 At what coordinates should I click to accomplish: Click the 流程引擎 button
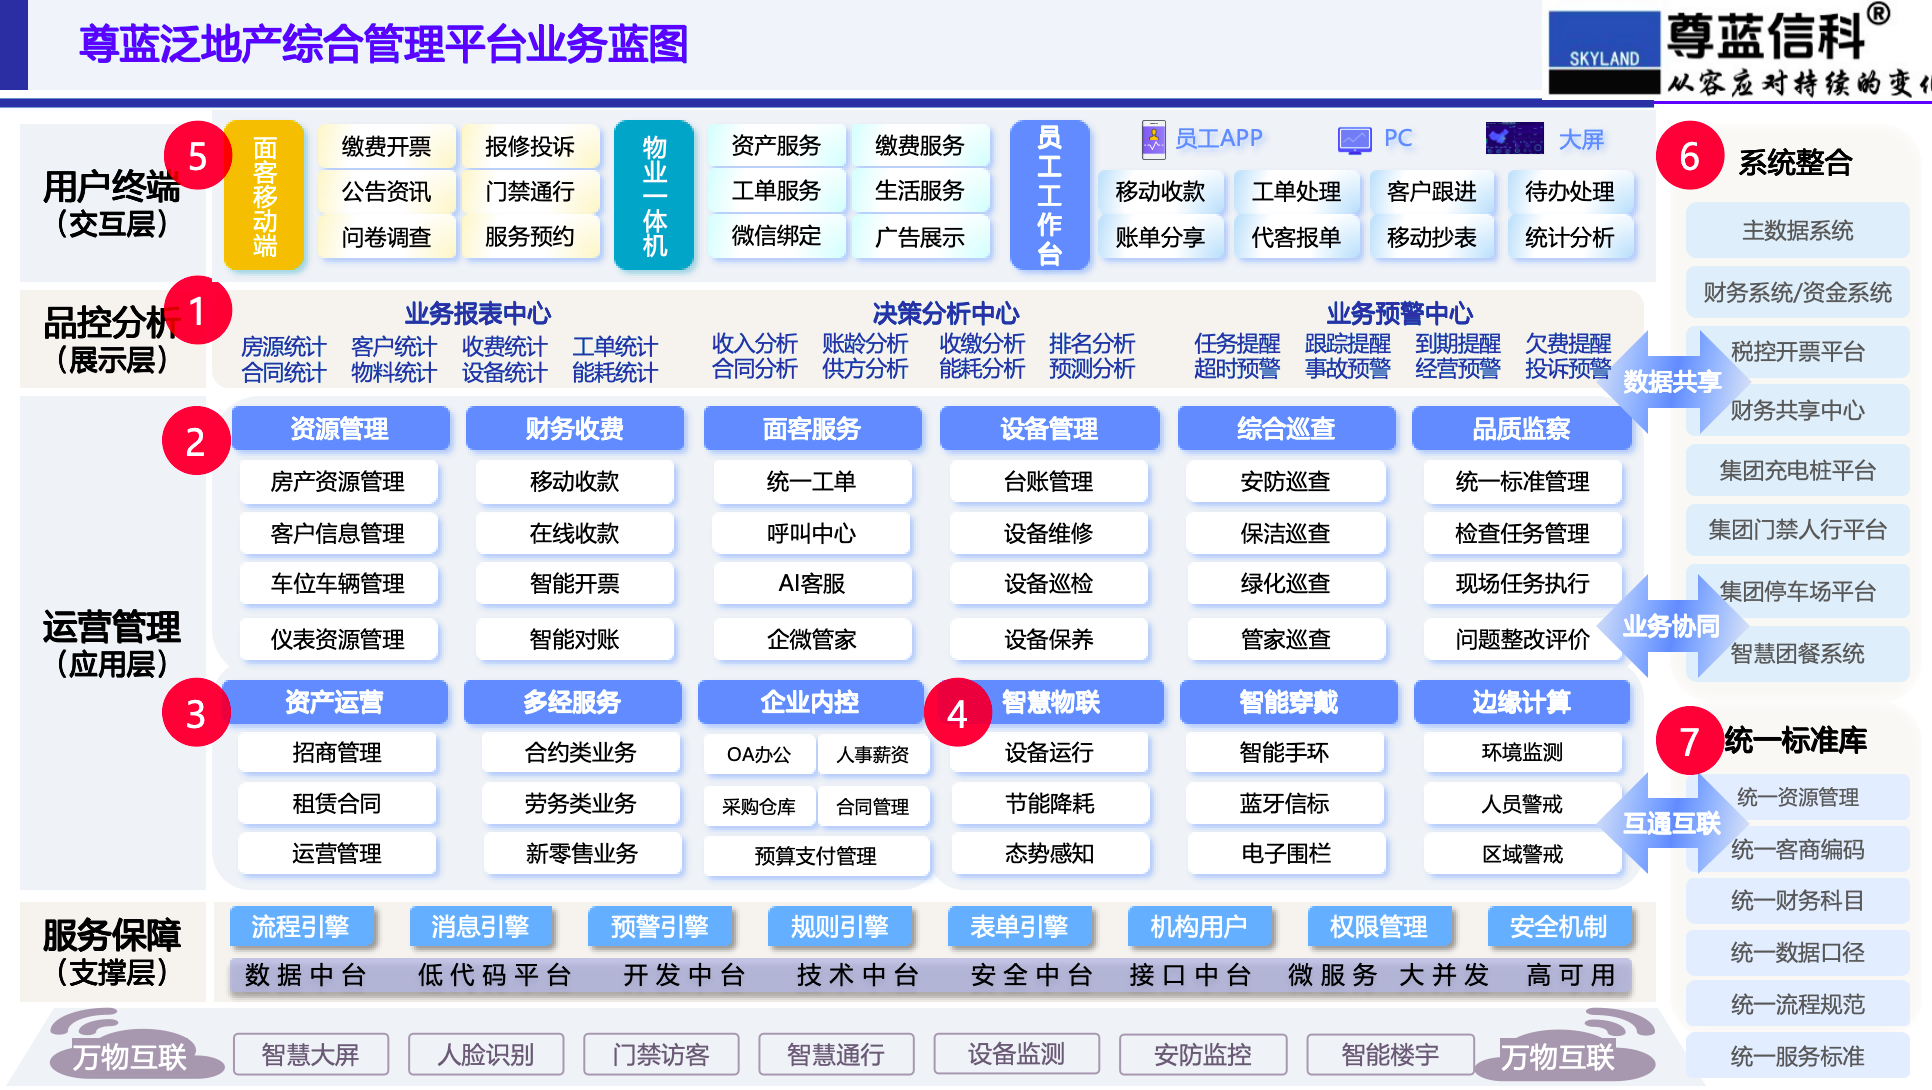(300, 927)
